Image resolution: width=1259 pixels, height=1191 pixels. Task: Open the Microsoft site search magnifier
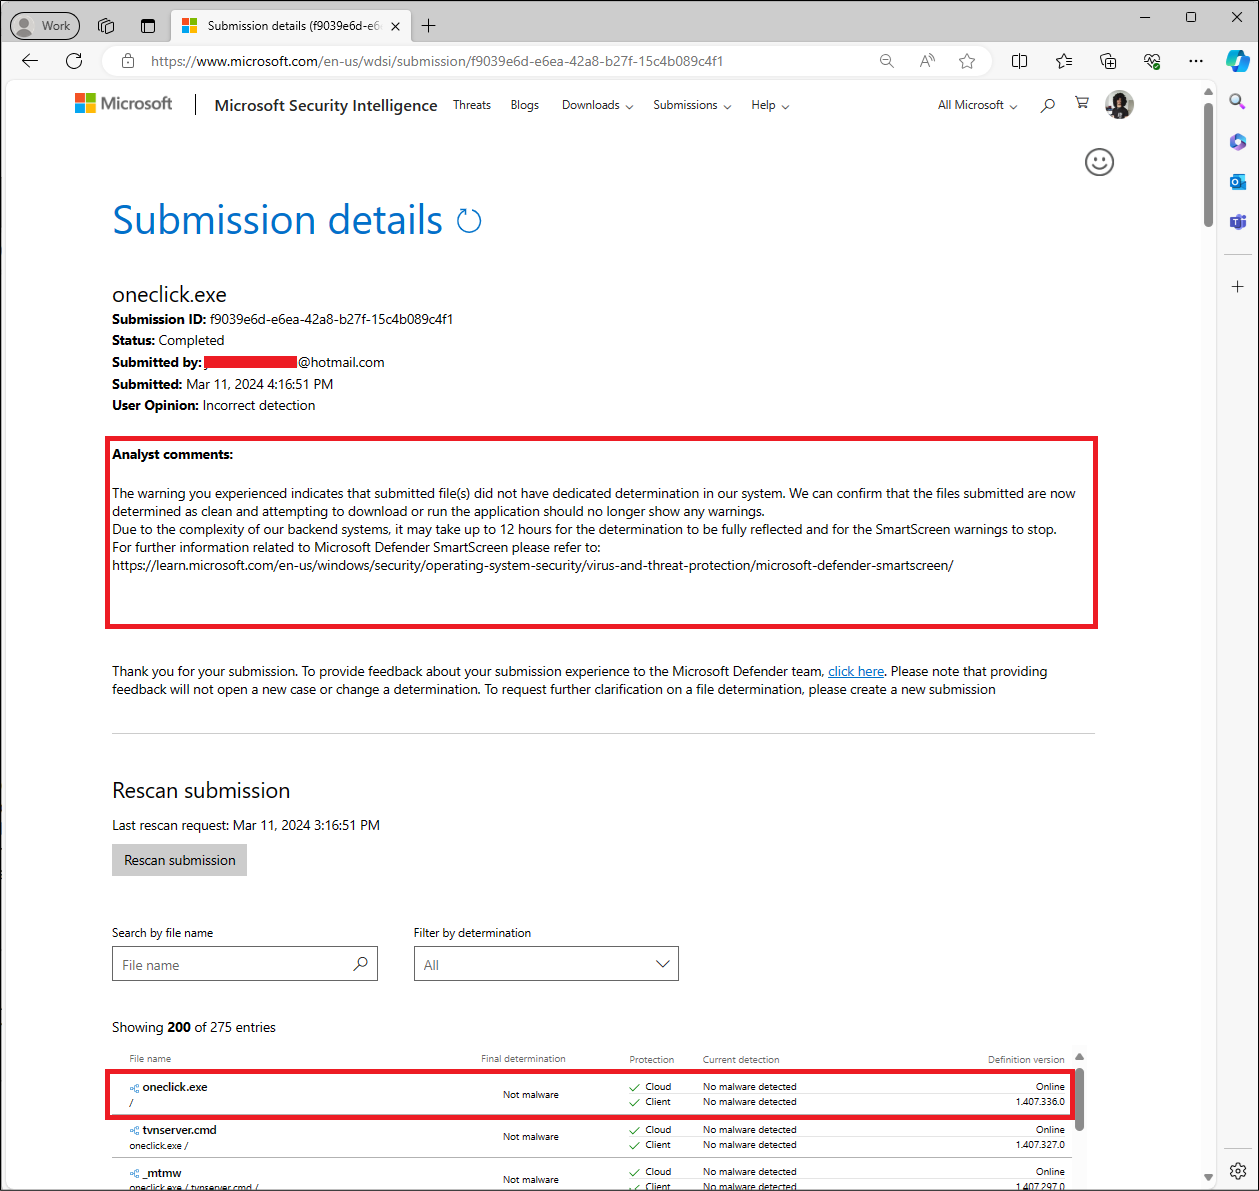click(1047, 105)
